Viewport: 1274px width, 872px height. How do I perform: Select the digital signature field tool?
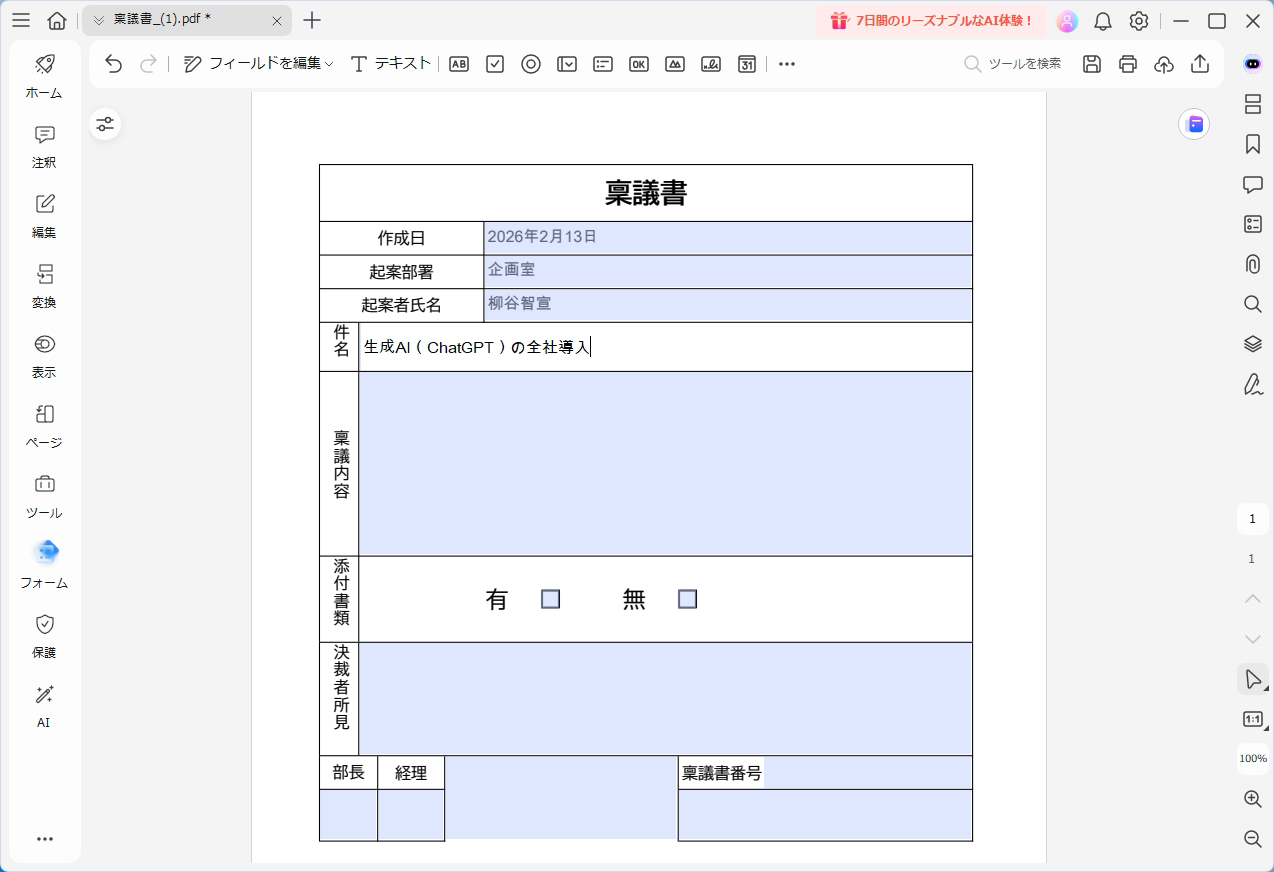(x=711, y=63)
